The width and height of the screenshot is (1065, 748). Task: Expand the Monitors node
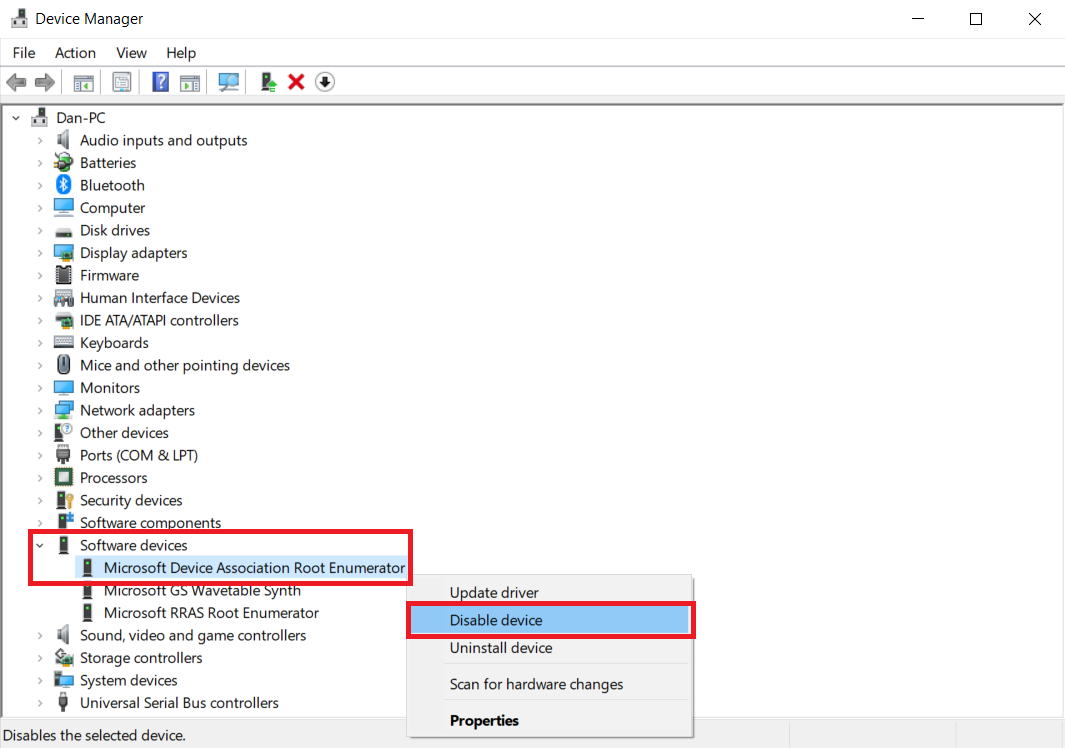(40, 388)
